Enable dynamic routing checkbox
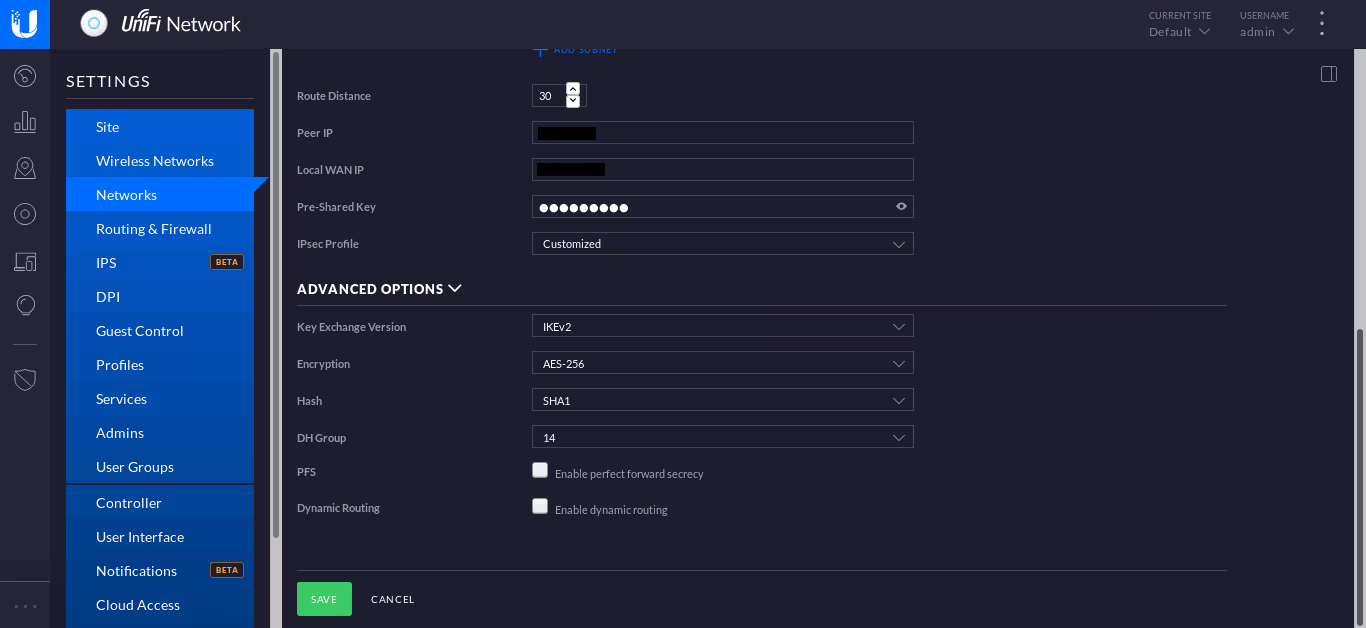Viewport: 1366px width, 628px height. click(x=540, y=506)
